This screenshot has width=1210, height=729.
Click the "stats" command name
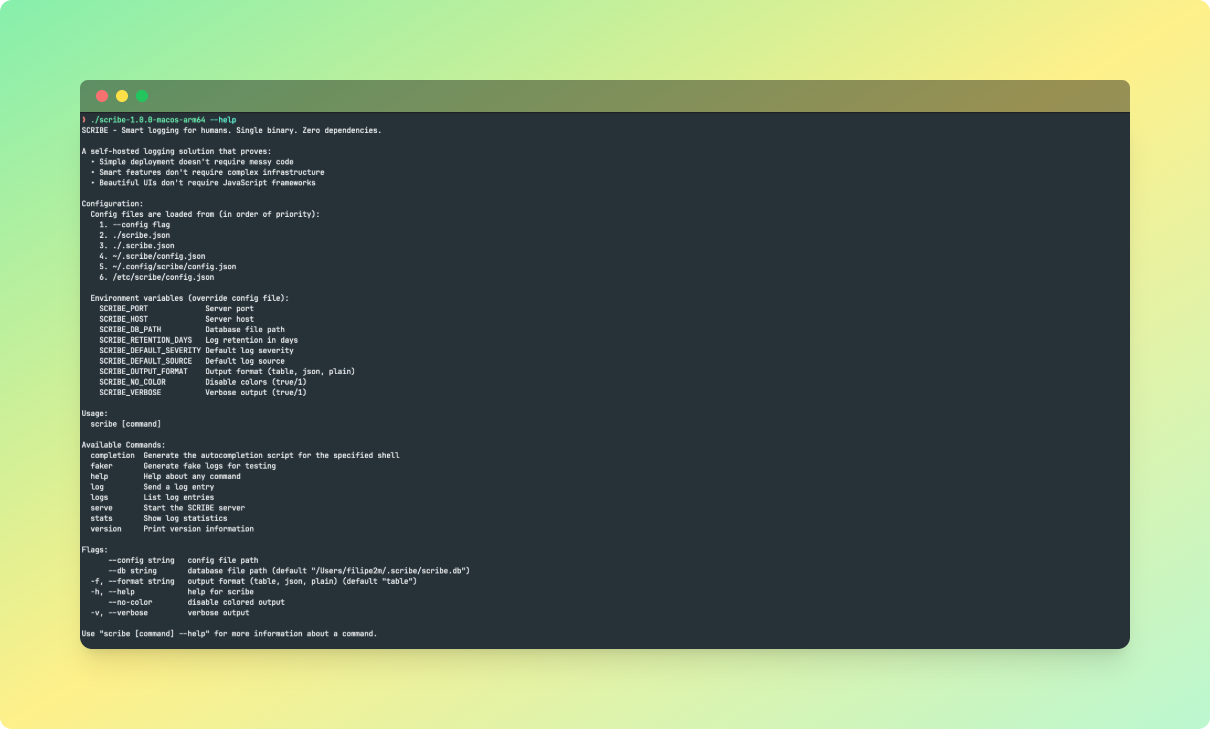[x=101, y=518]
